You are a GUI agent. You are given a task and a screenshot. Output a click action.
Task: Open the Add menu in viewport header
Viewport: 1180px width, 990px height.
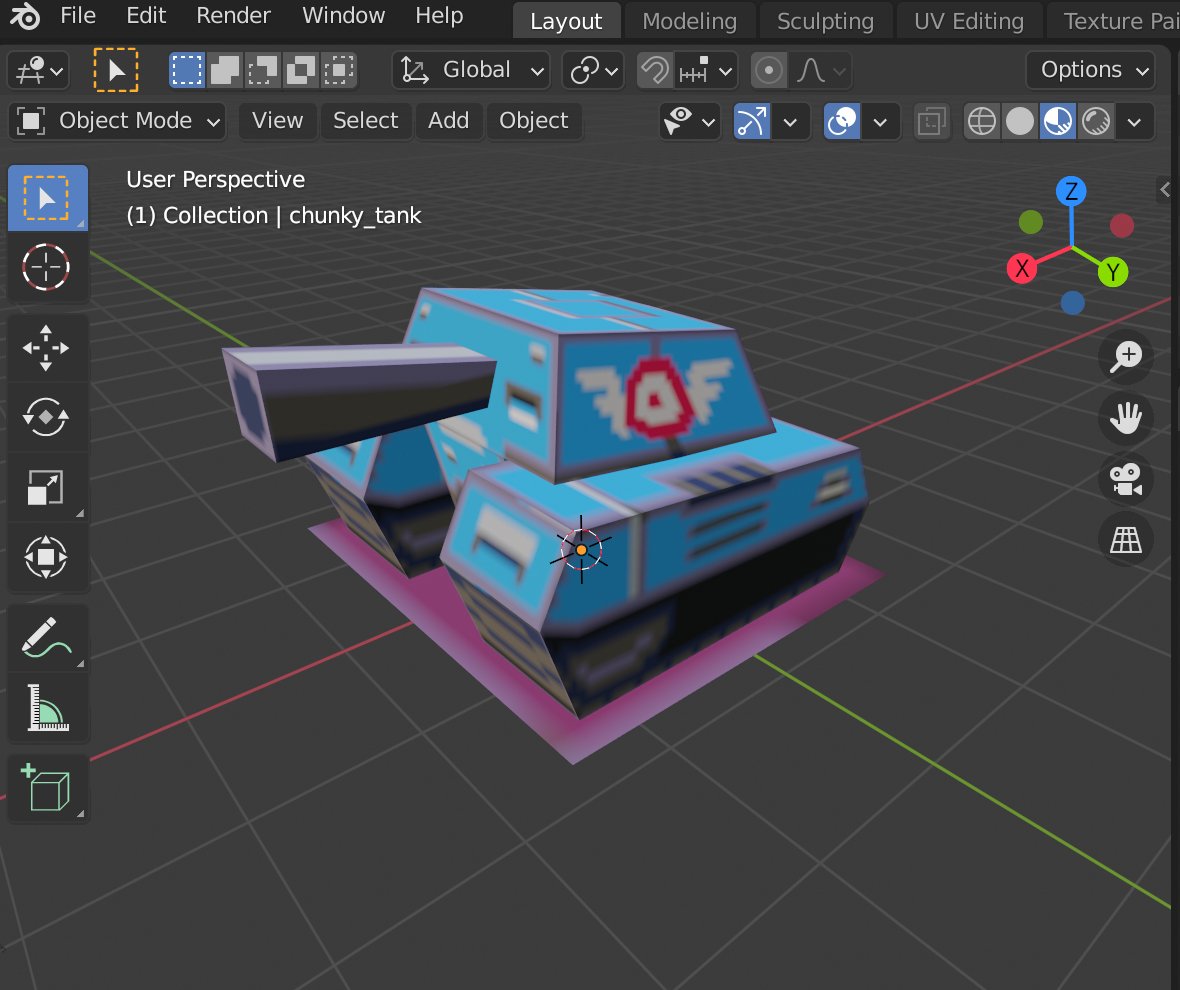coord(449,121)
